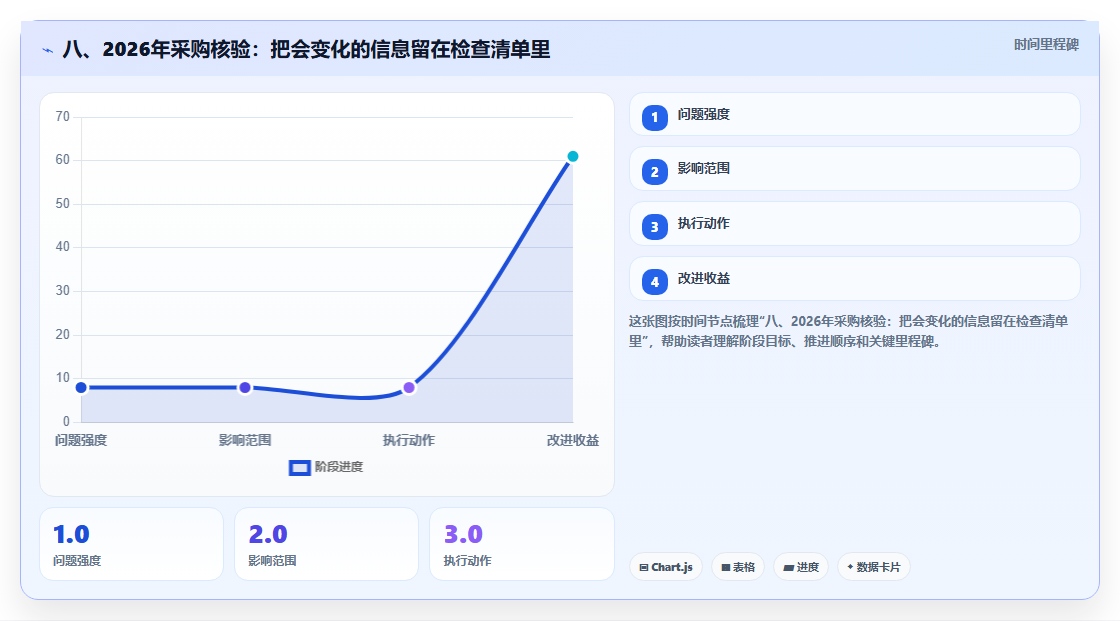Screen dimensions: 1120x621
Task: Select the 影响范围 data point on the chart
Action: coord(245,387)
